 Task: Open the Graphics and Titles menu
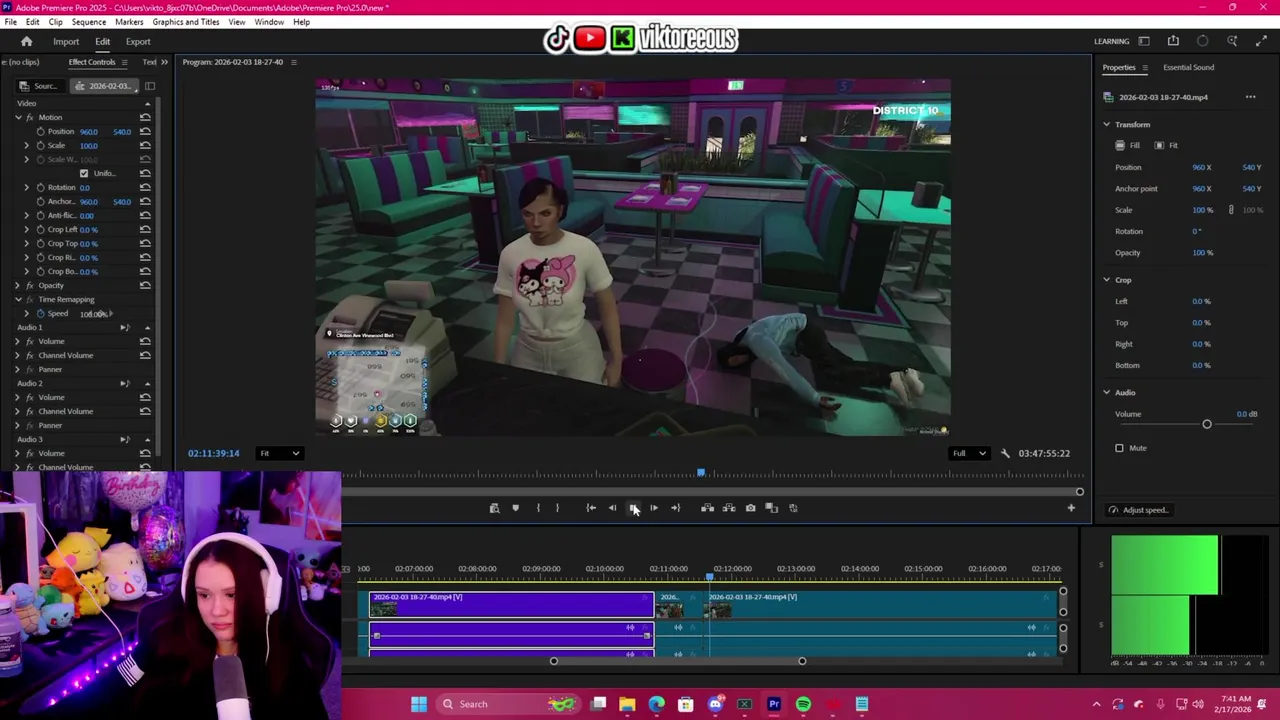coord(186,21)
